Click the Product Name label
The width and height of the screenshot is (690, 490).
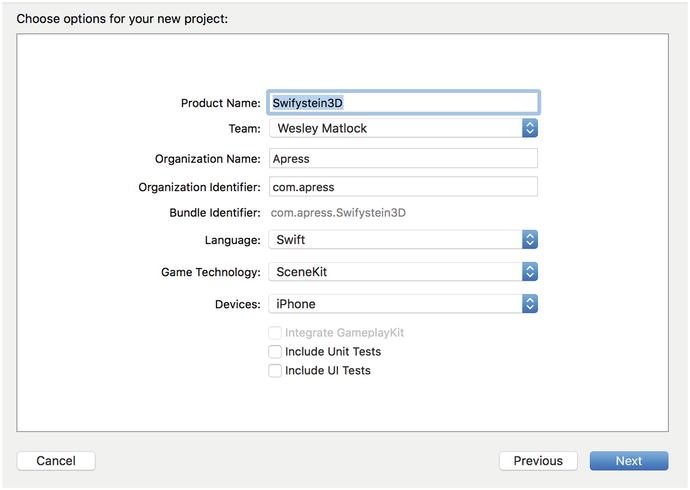[x=220, y=103]
